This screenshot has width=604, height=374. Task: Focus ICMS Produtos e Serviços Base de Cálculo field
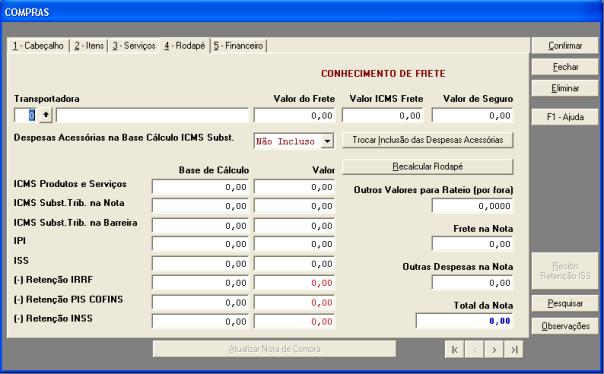coord(200,186)
